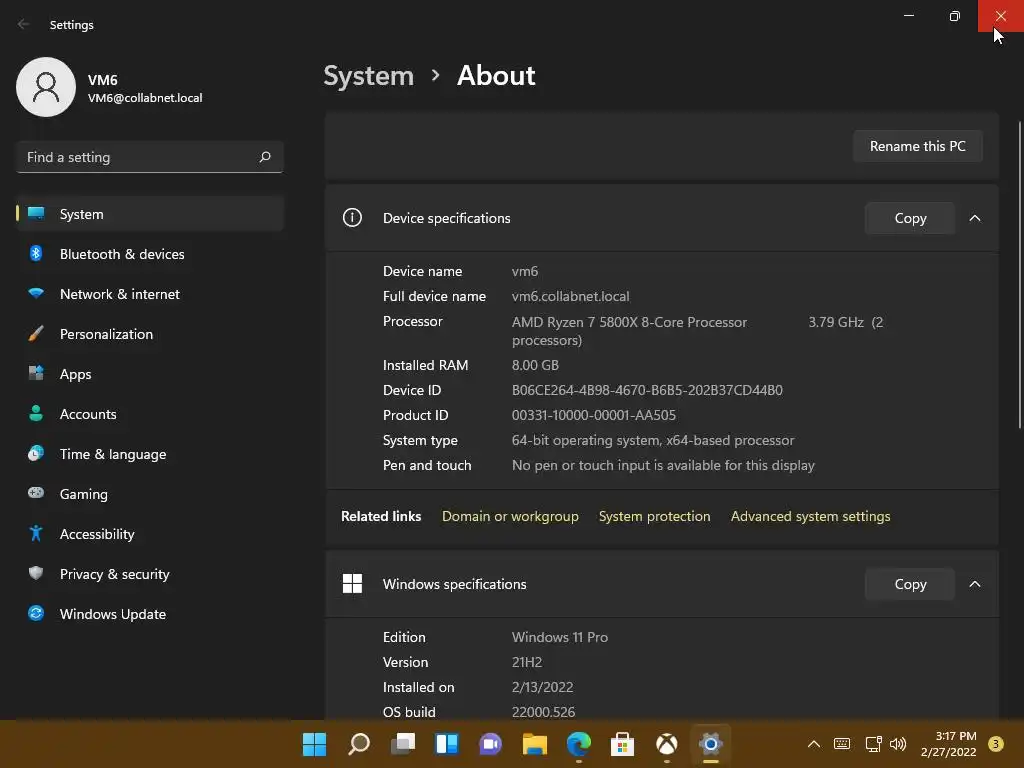Copy the Windows specifications
This screenshot has height=768, width=1024.
[x=910, y=584]
